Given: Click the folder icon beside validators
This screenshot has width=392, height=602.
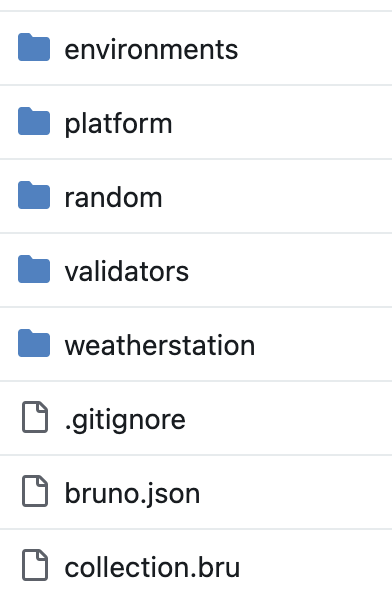Looking at the screenshot, I should 34,269.
